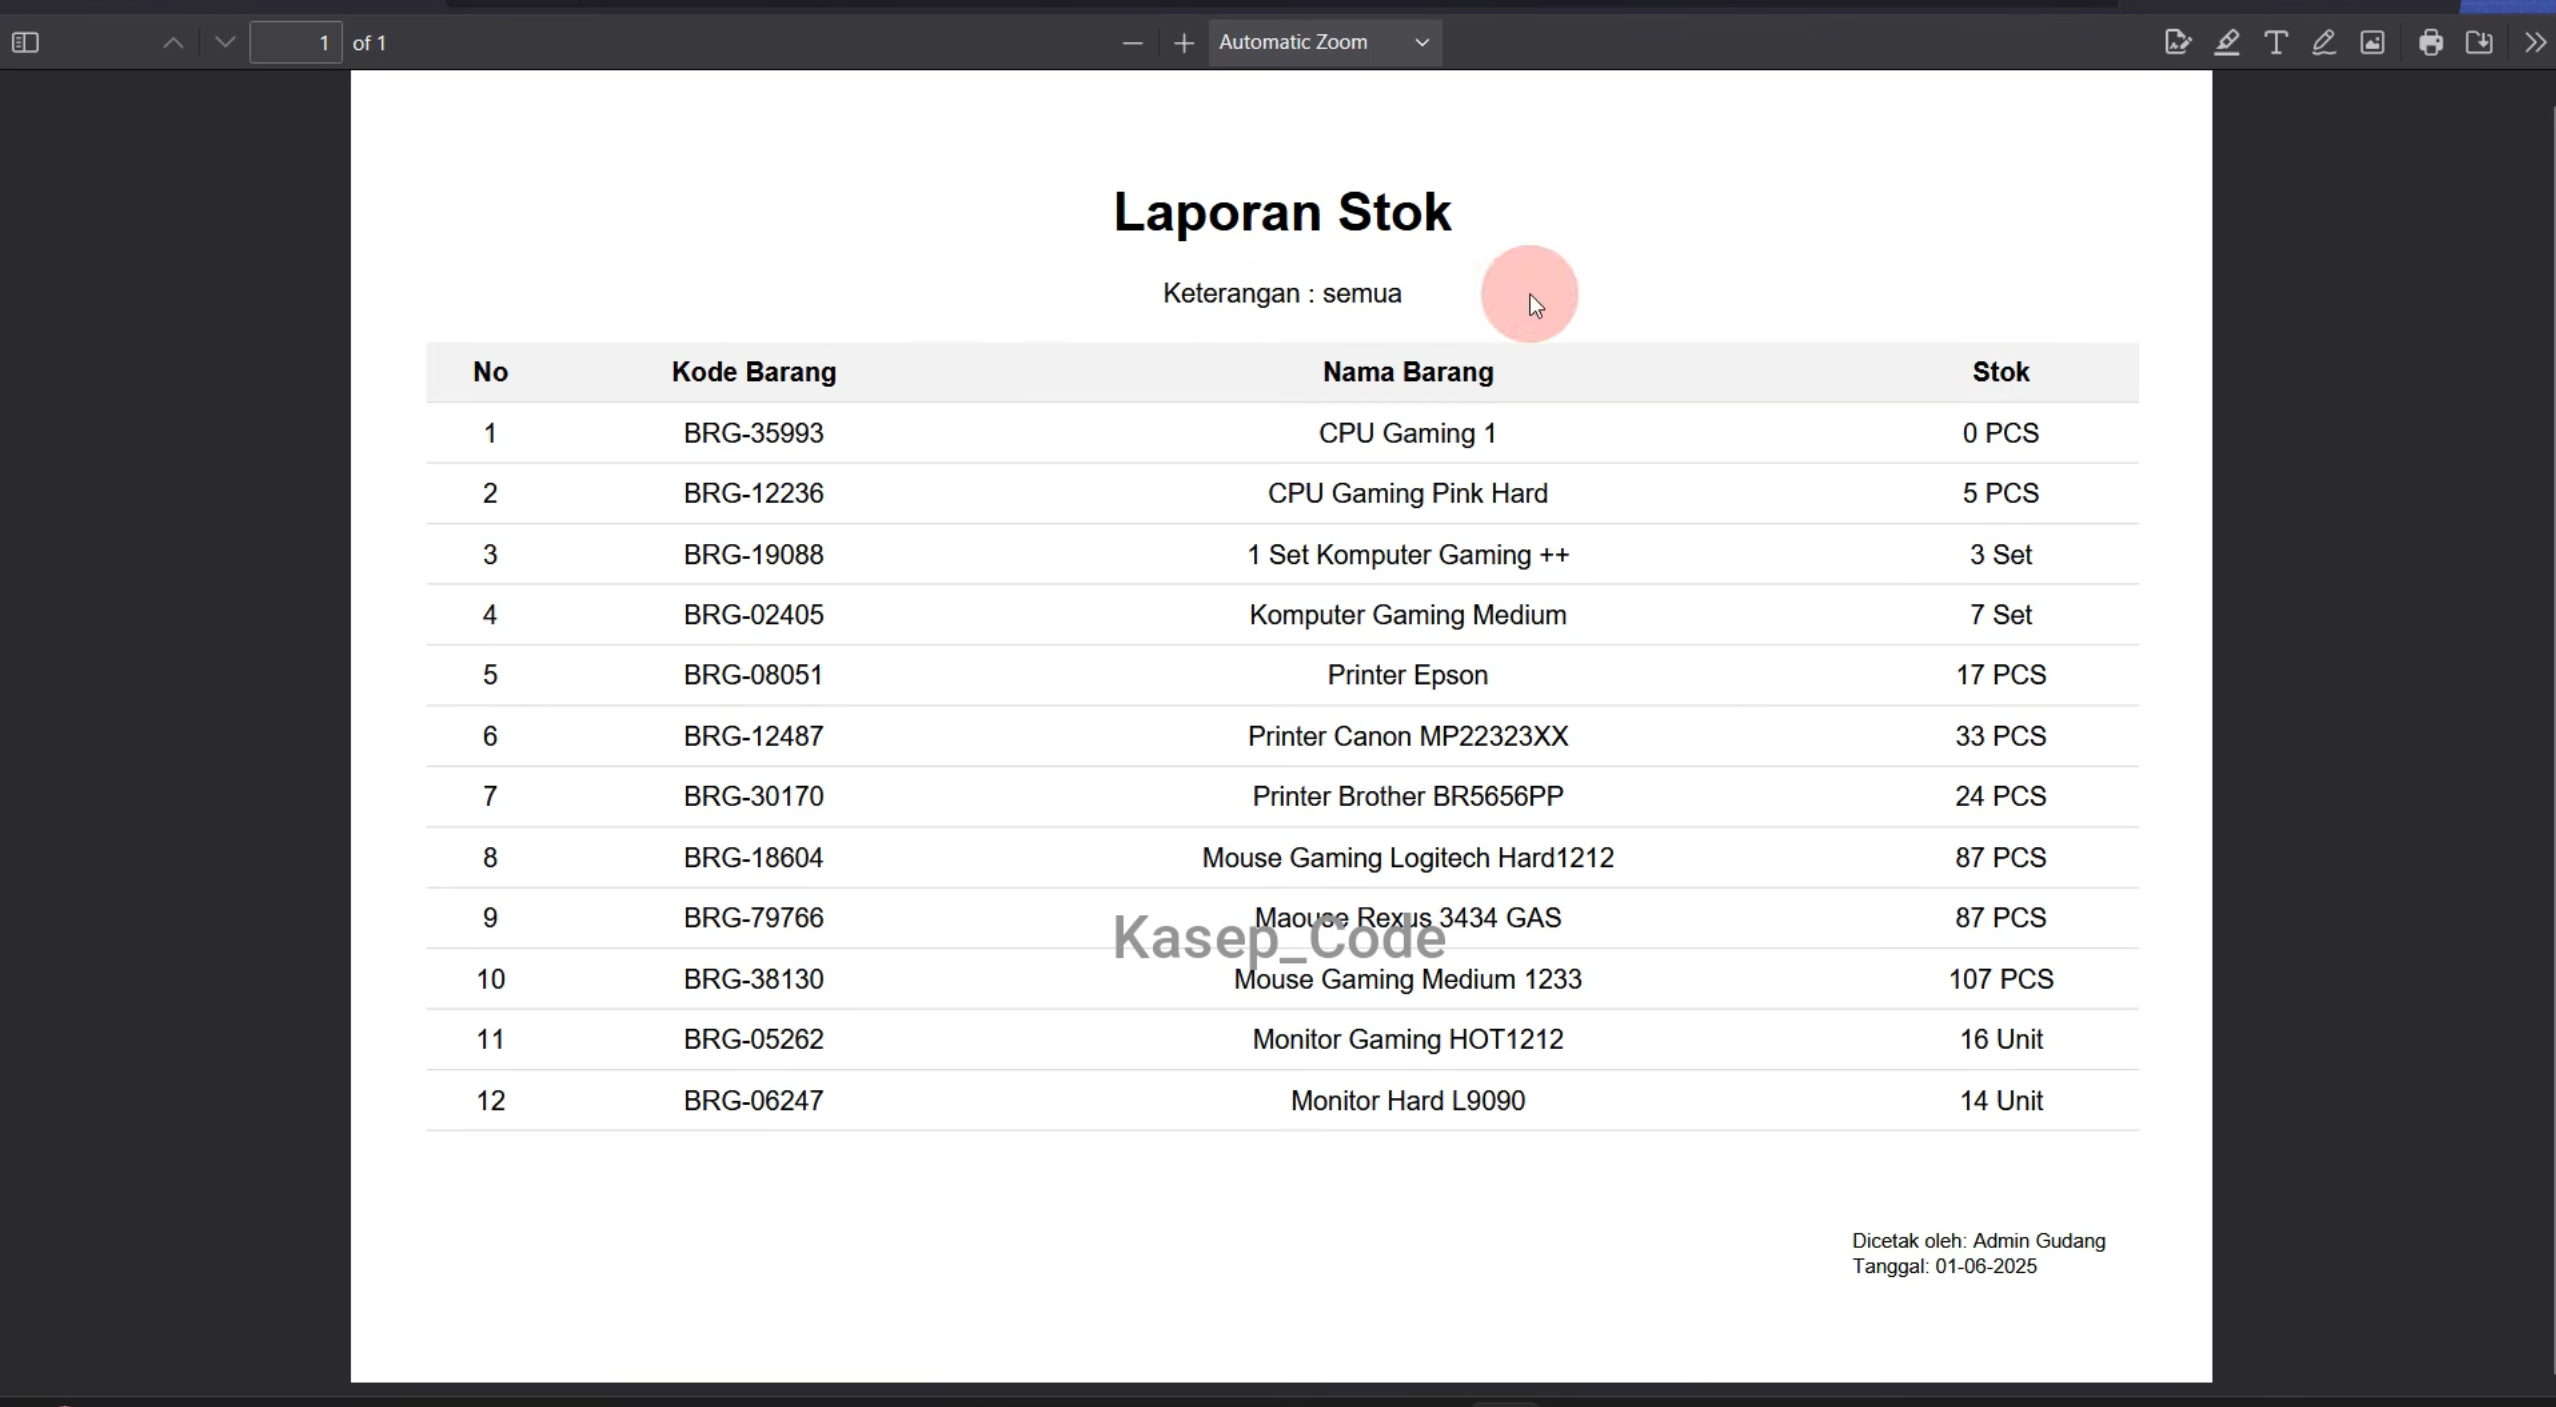Click the 'Kode Barang' column header

754,372
